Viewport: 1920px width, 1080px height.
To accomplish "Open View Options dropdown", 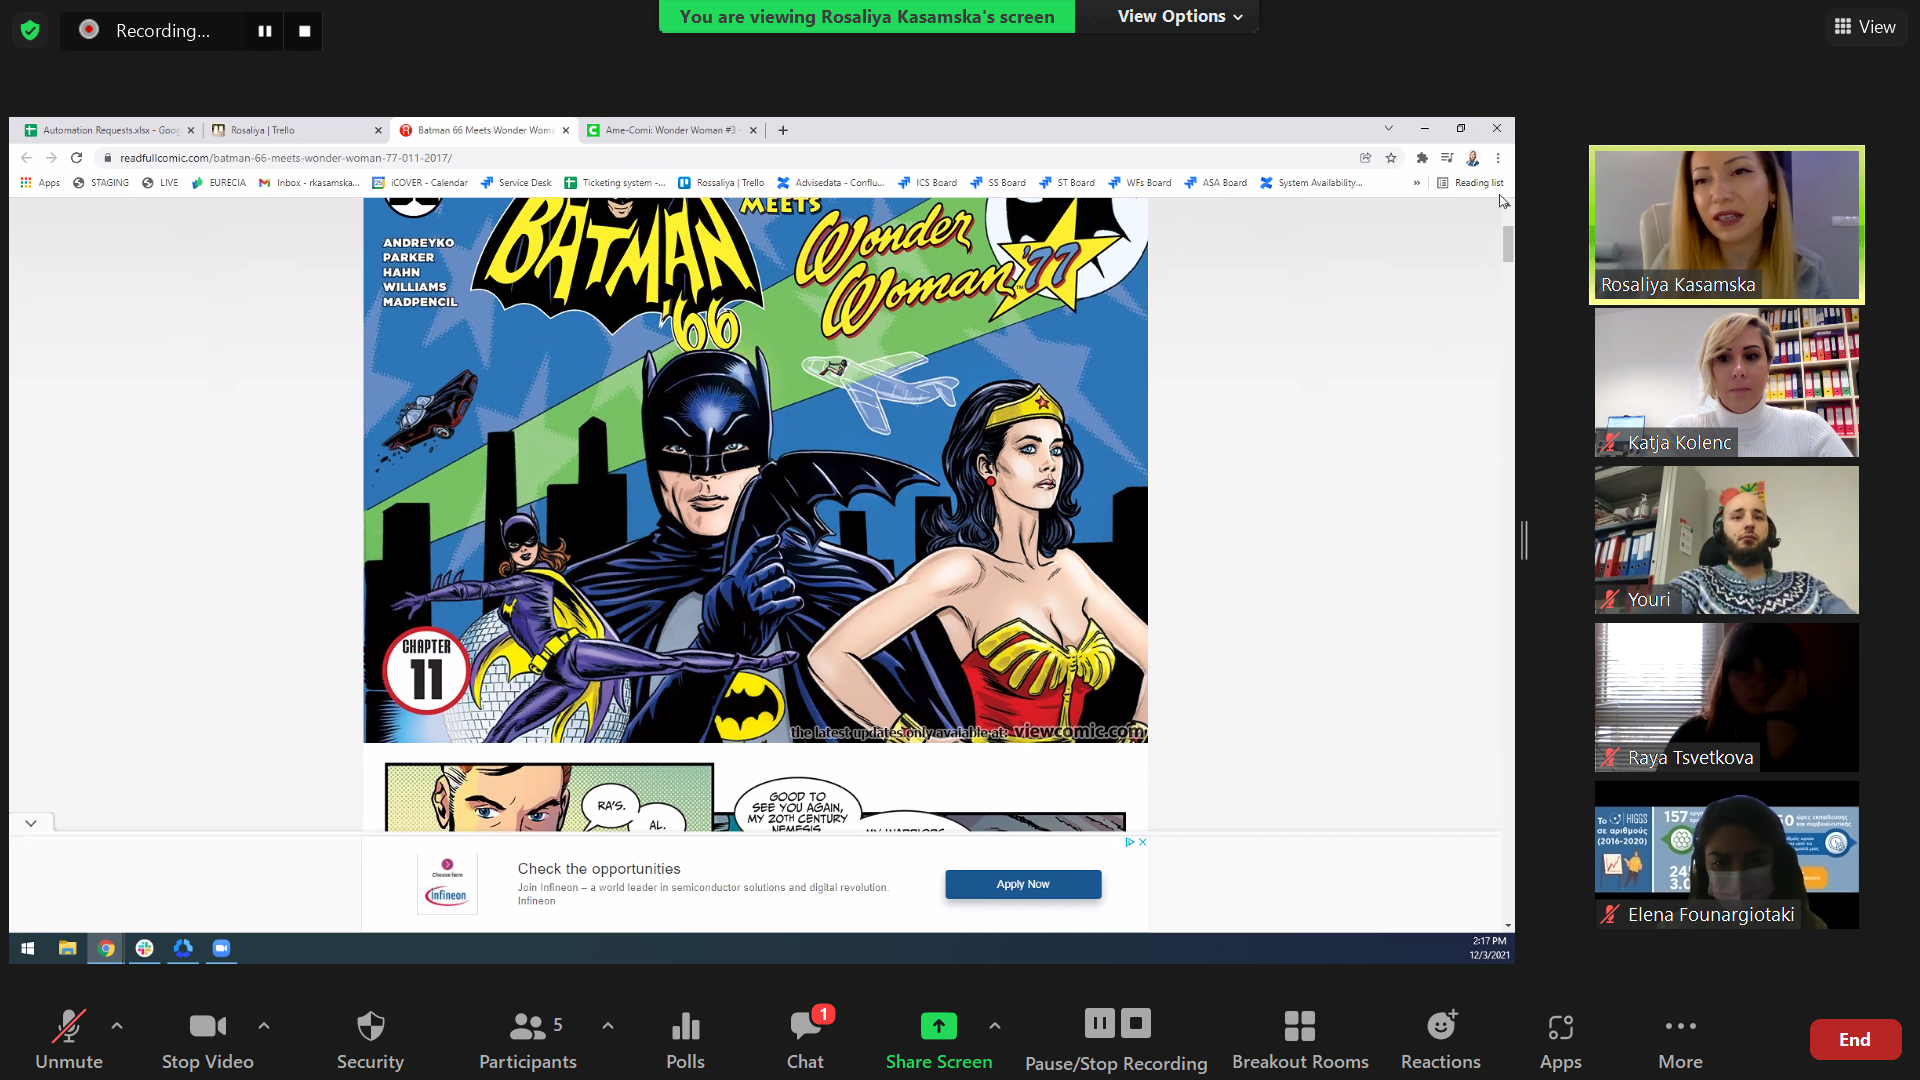I will [1180, 16].
